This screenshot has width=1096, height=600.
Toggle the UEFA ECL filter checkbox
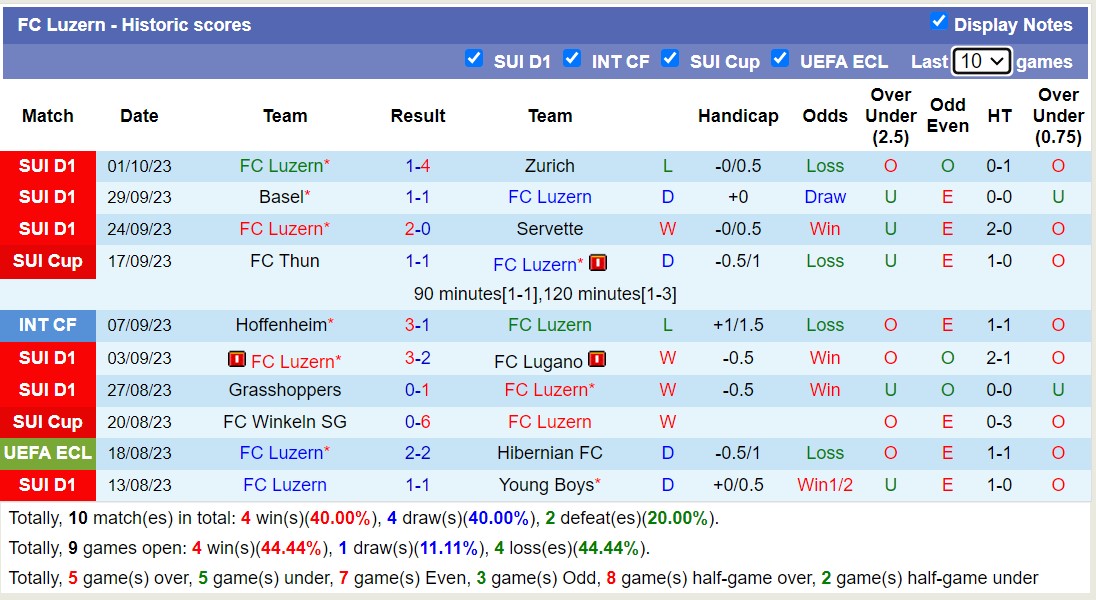(x=780, y=58)
